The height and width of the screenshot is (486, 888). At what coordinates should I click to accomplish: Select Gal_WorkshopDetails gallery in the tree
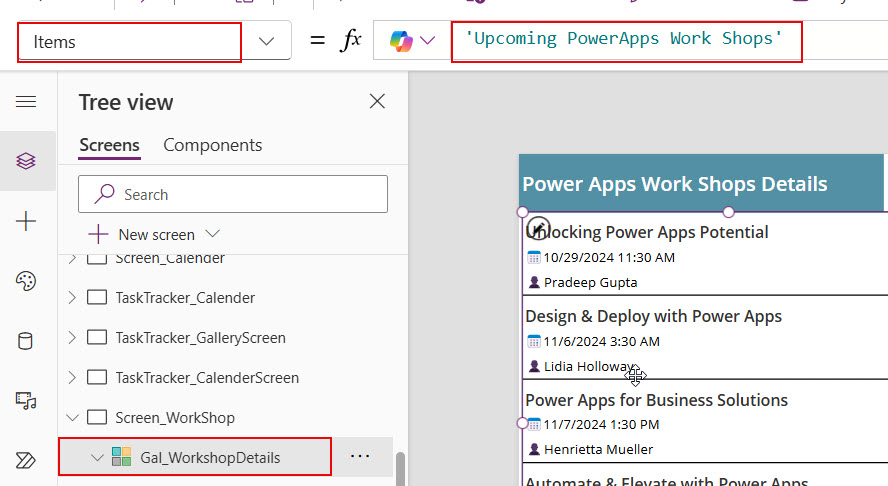coord(210,458)
